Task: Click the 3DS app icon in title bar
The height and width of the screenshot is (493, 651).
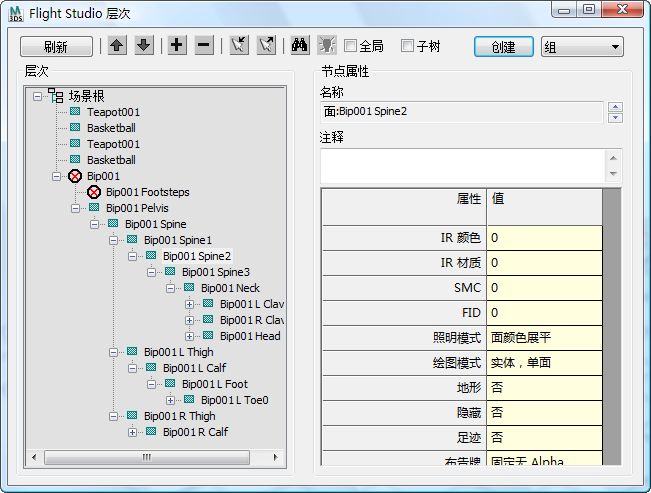Action: click(16, 14)
